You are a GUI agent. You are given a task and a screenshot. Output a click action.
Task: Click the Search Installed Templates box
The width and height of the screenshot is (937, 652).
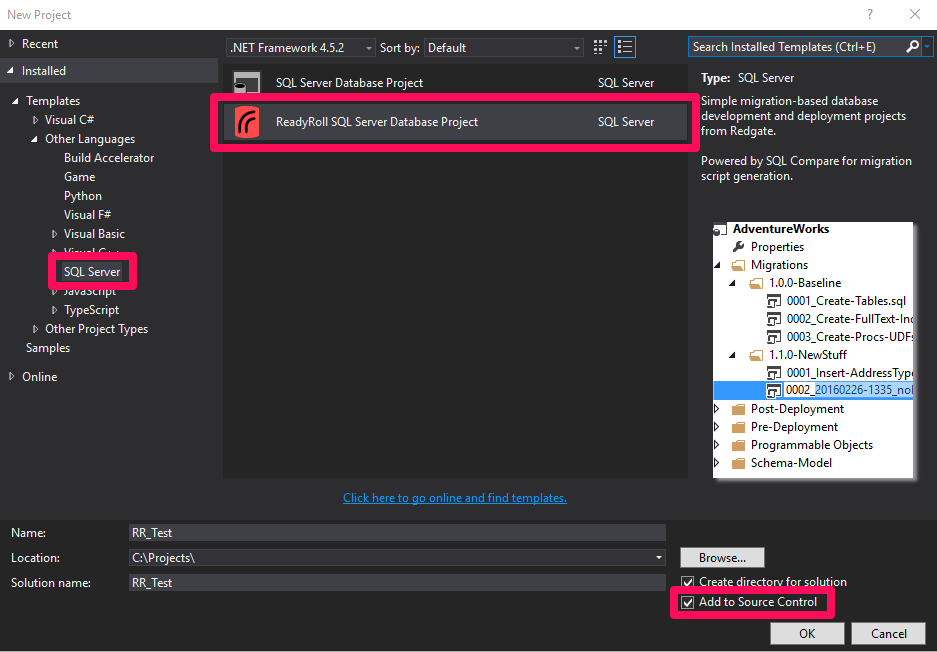click(x=797, y=47)
